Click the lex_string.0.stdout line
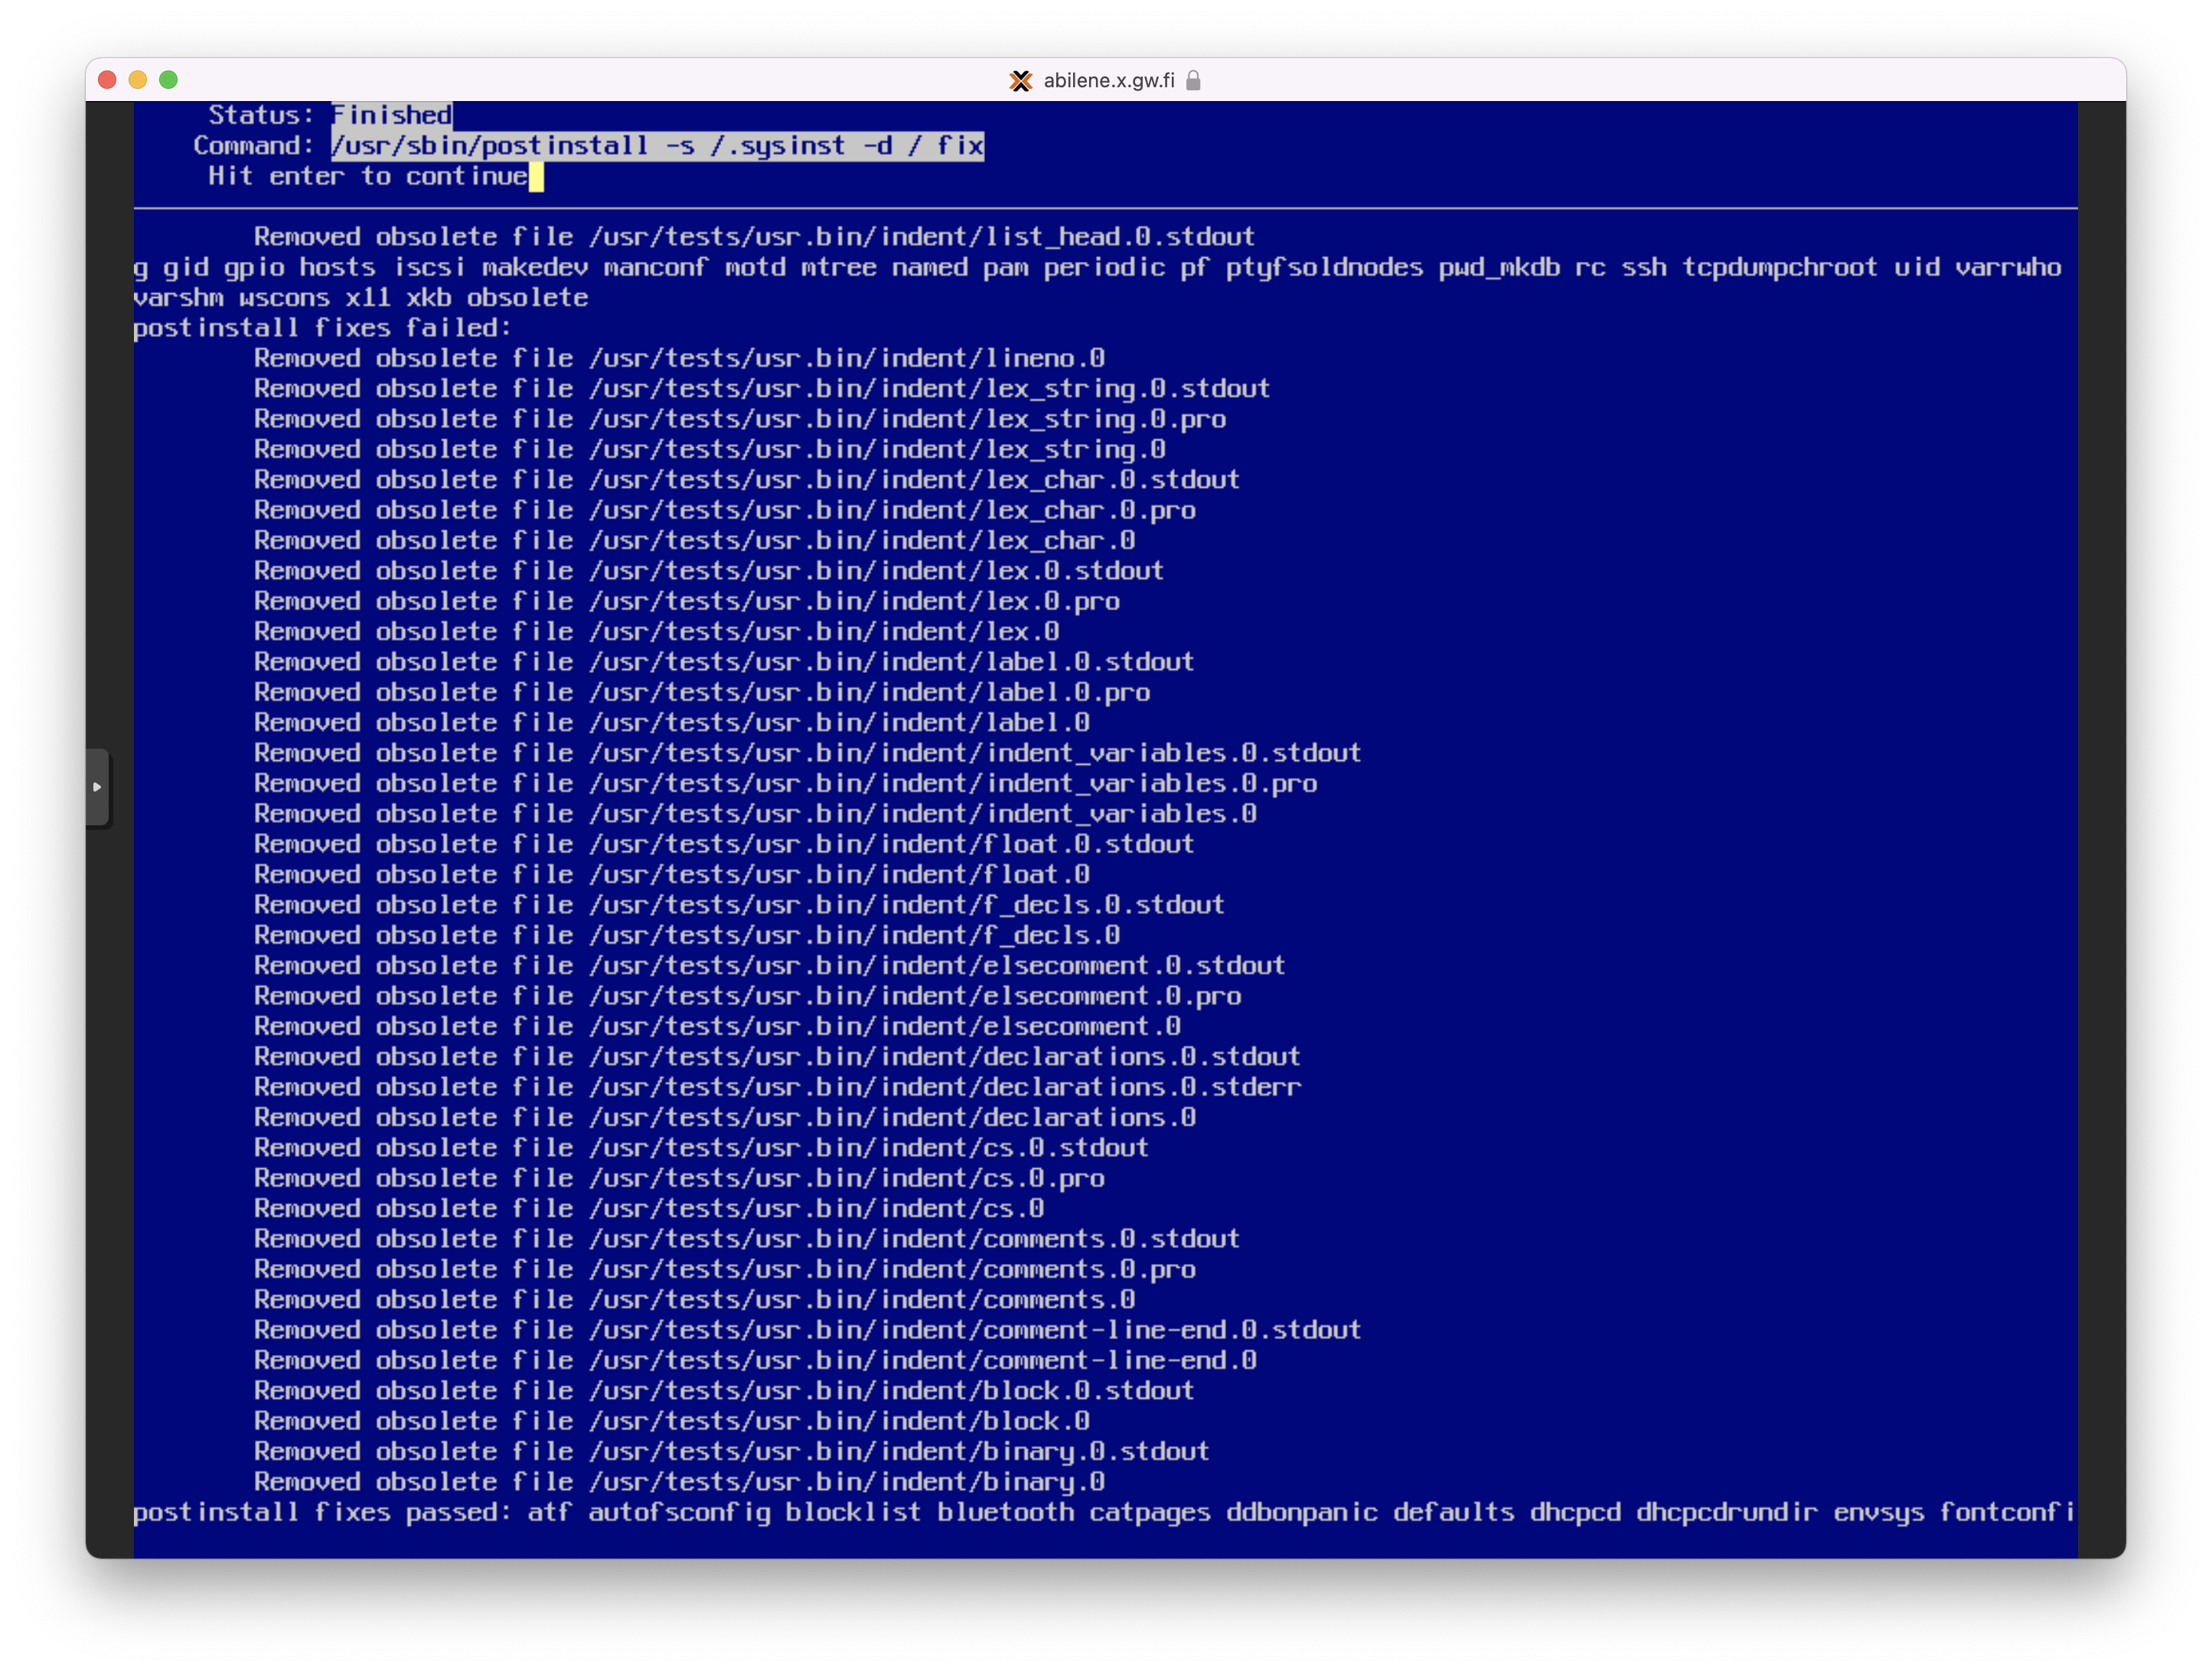Screen dimensions: 2212x1672 pyautogui.click(x=762, y=389)
